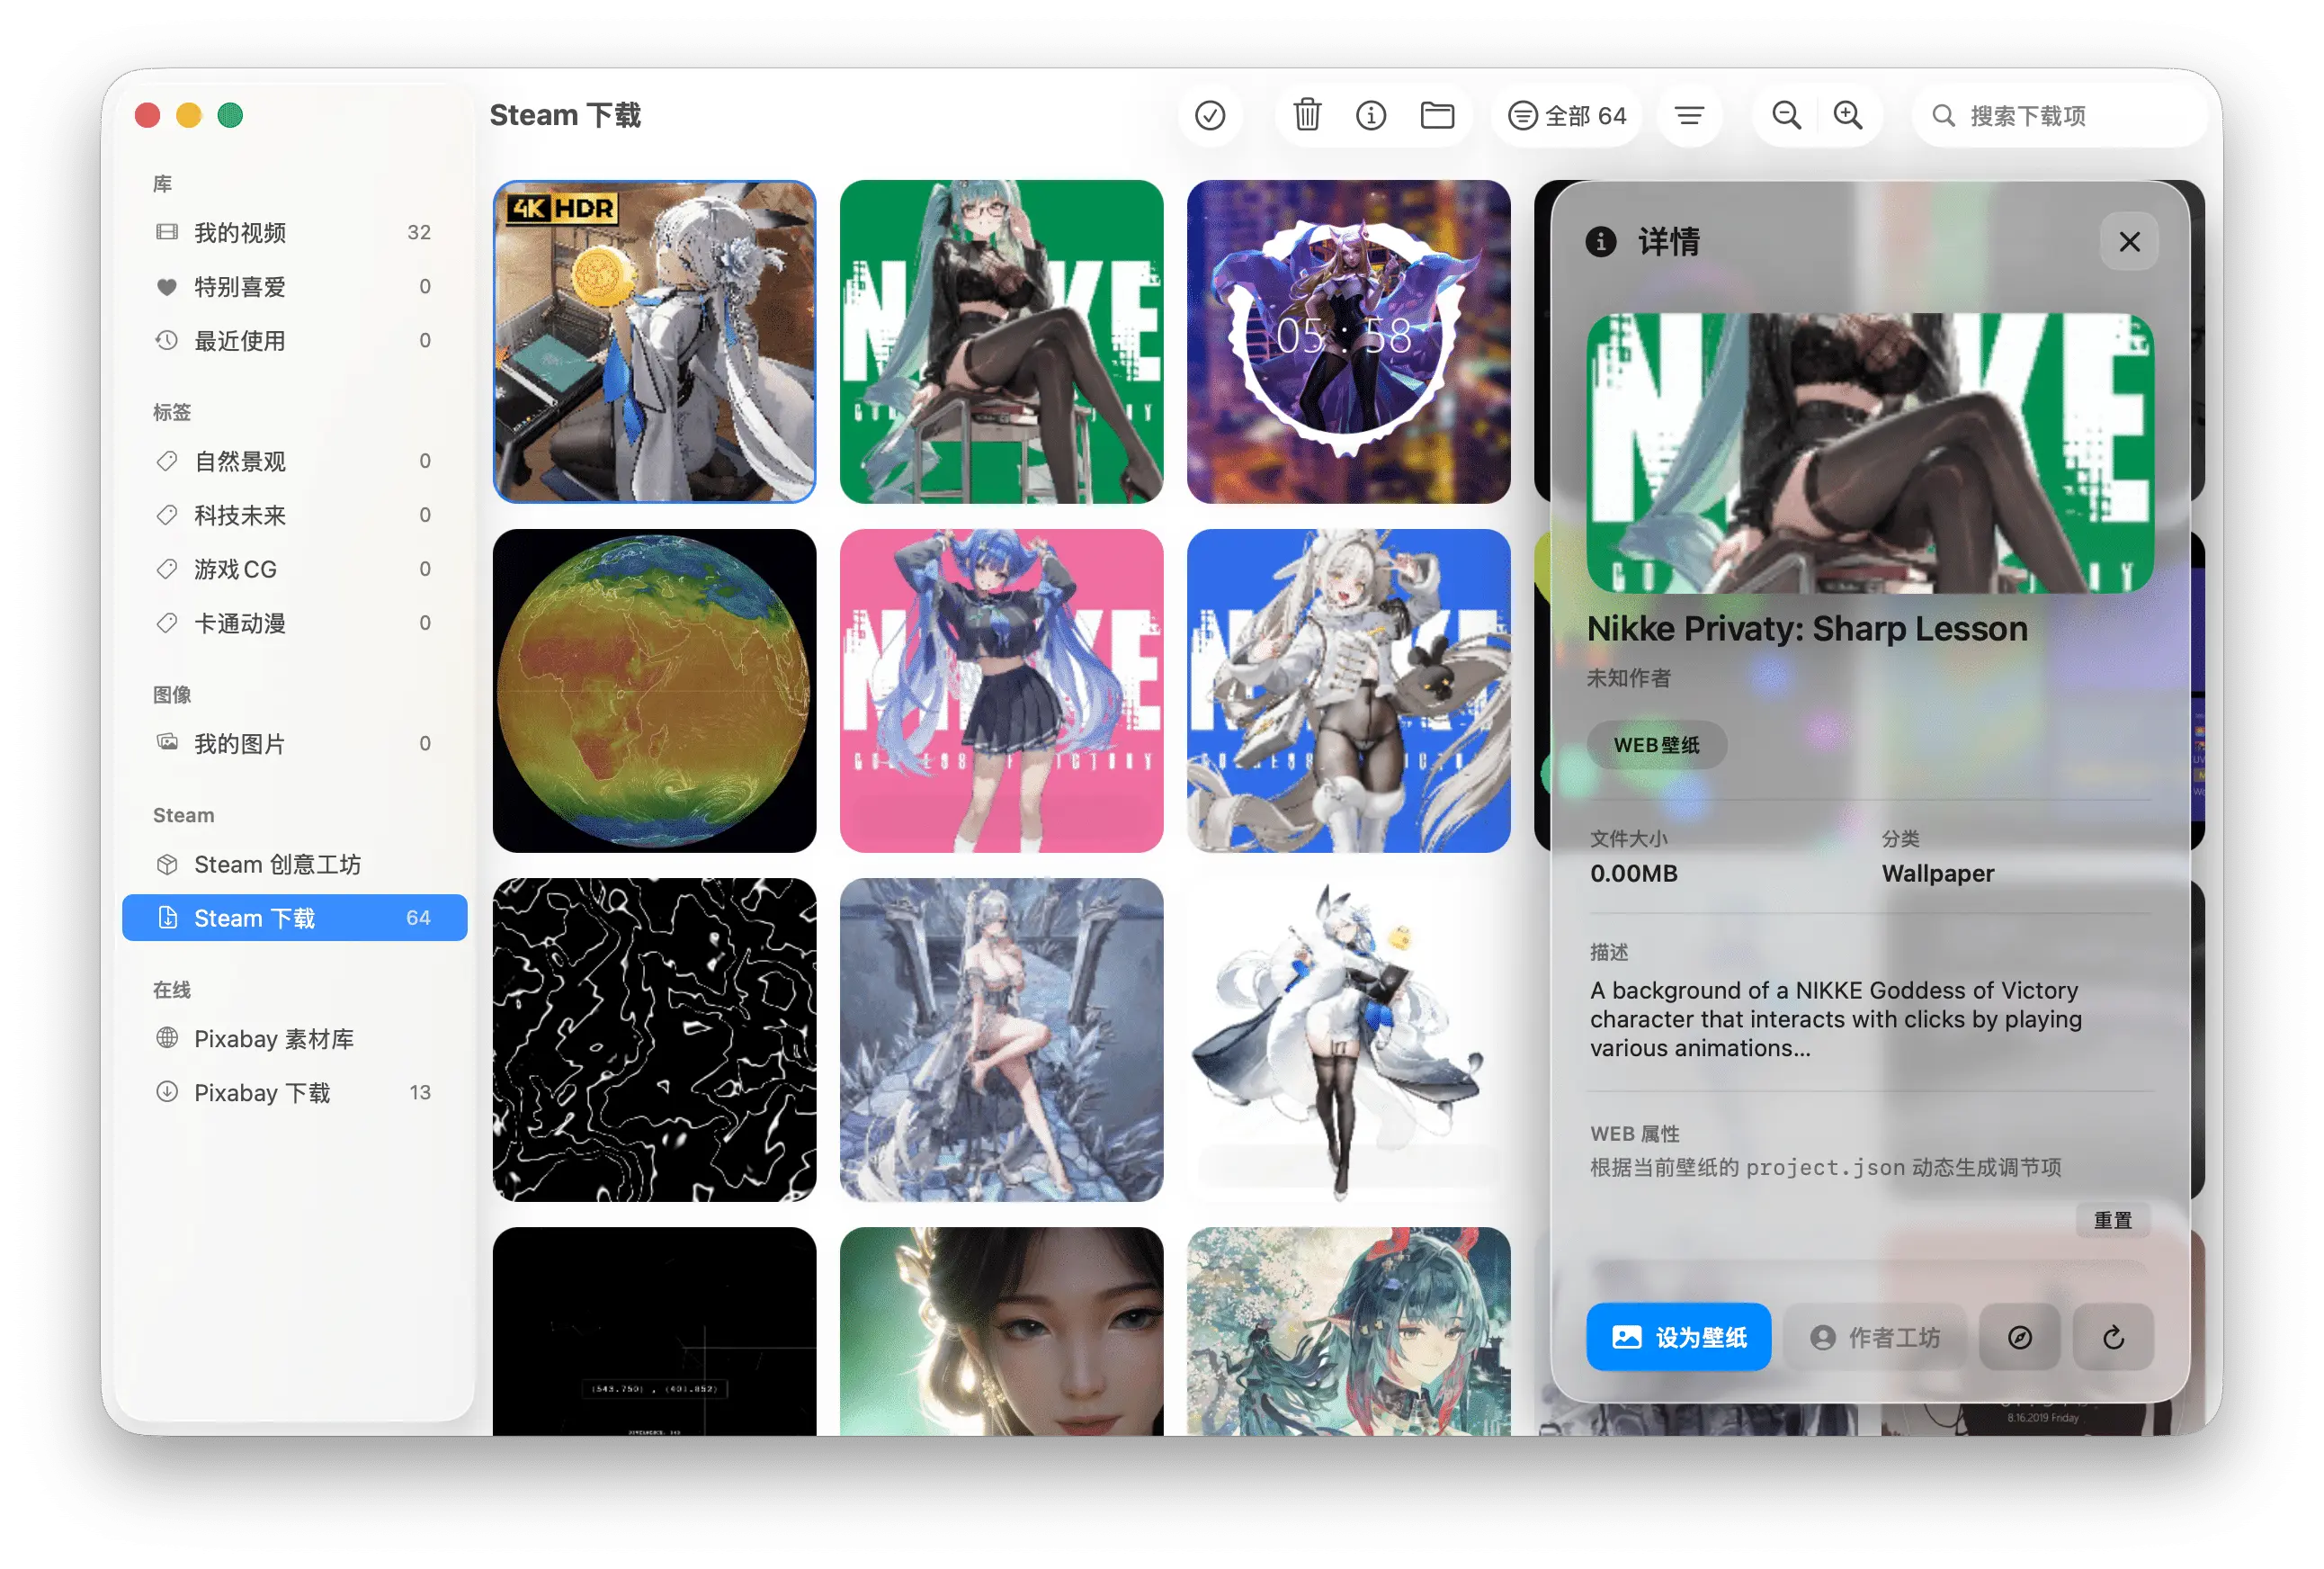Click the globe icon beside Pixabay 素材库
This screenshot has width=2324, height=1569.
pyautogui.click(x=167, y=1038)
